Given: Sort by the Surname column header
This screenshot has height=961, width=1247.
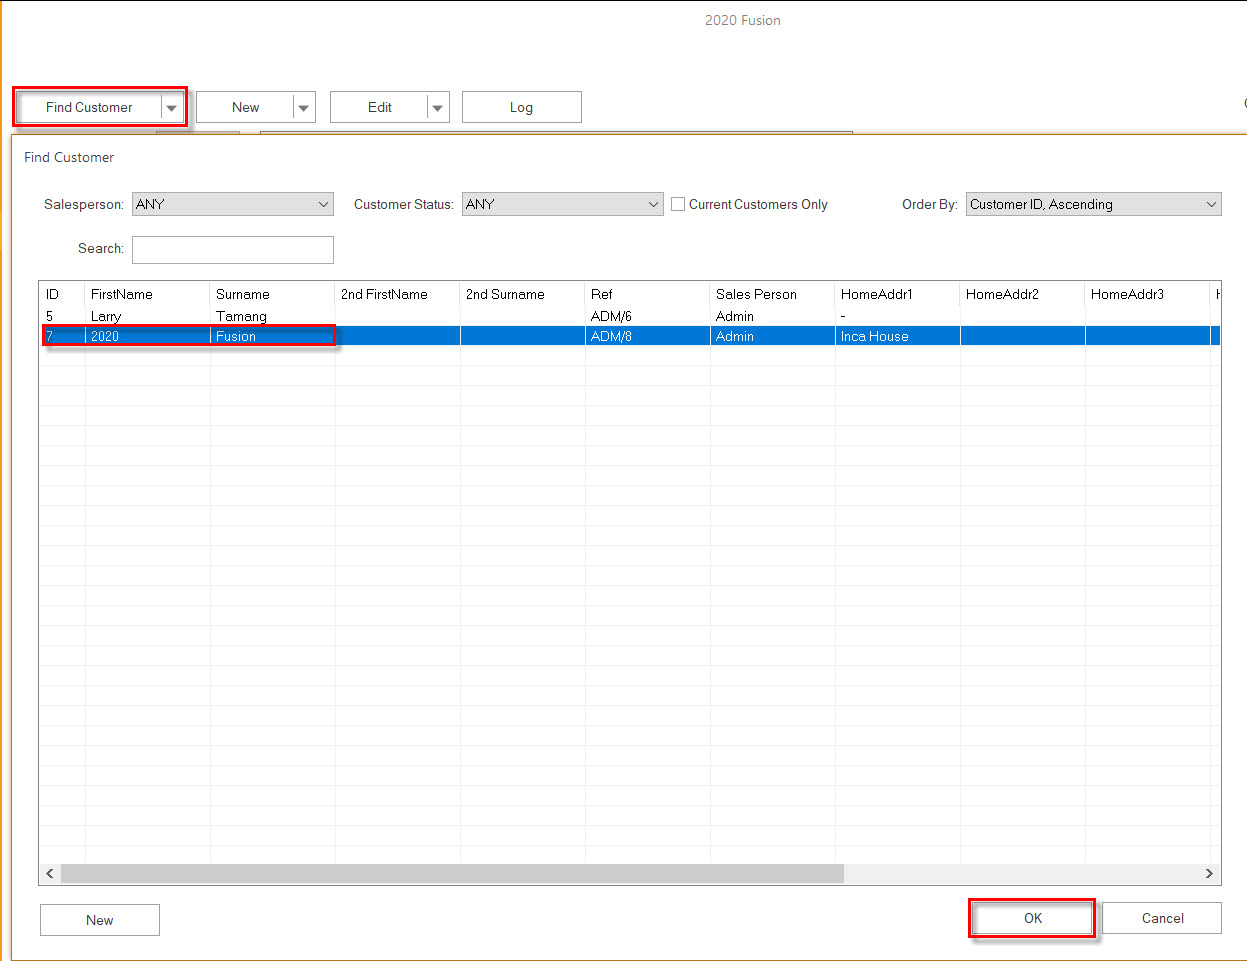Looking at the screenshot, I should 273,294.
